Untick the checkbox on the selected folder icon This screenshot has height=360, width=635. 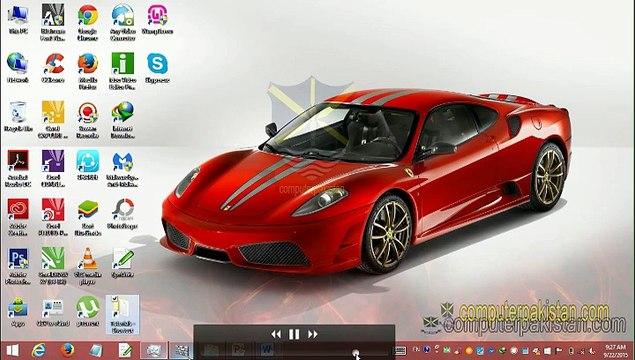tap(115, 299)
